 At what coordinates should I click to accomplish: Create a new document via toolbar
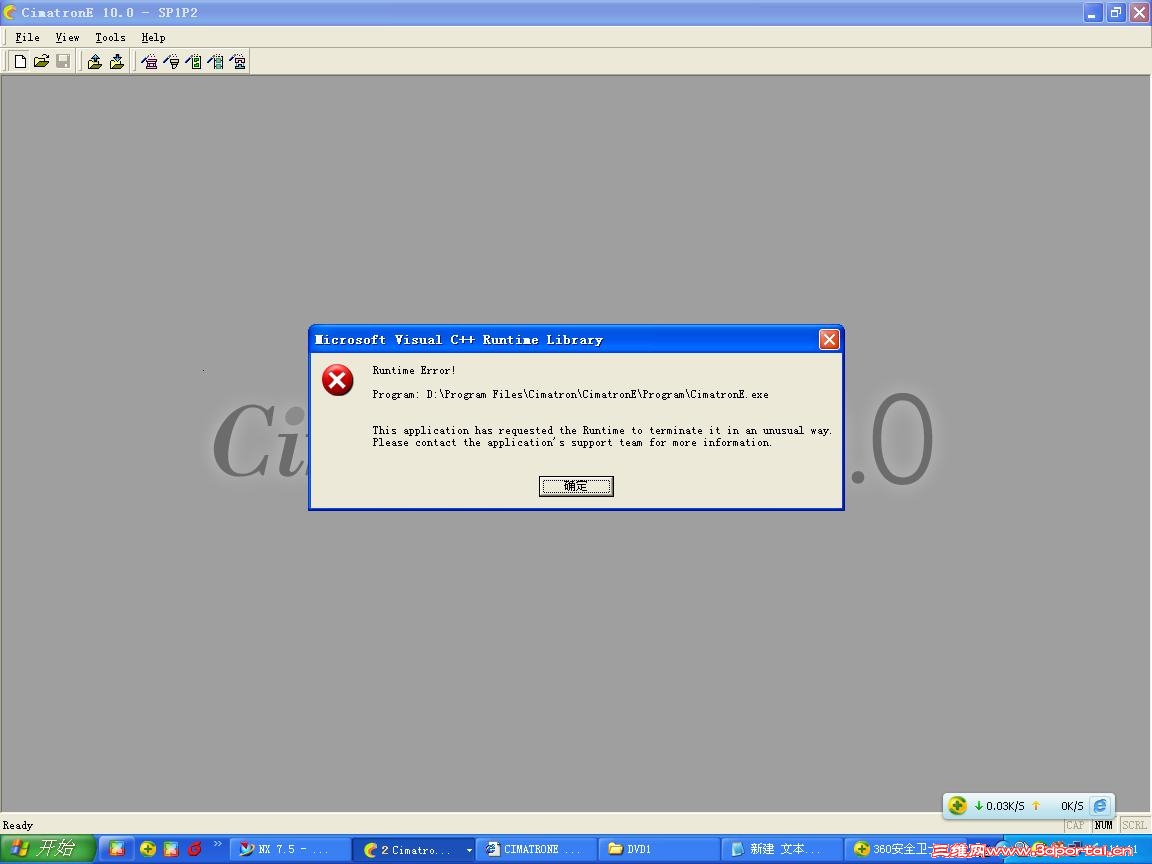tap(20, 62)
